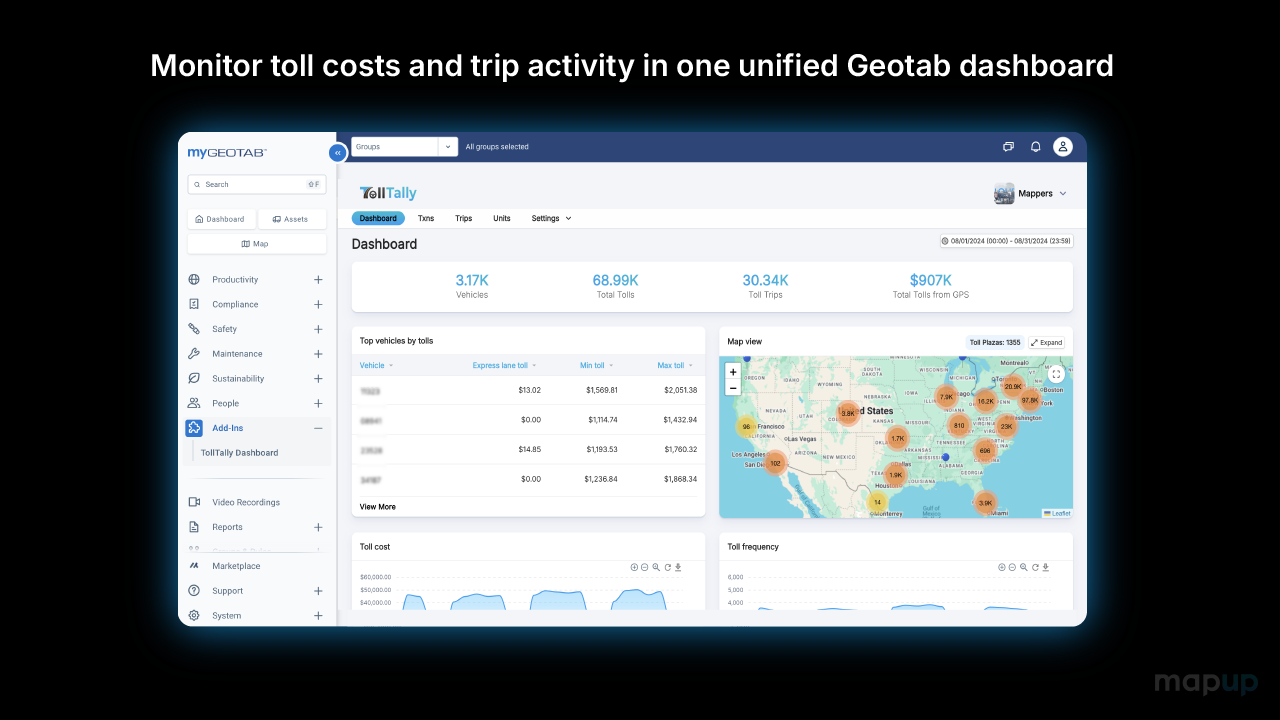
Task: Switch to the Txns tab
Action: pos(426,218)
